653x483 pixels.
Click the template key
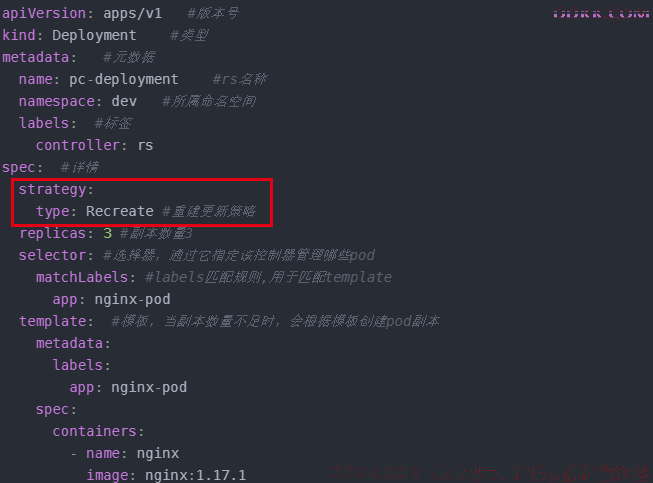coord(52,321)
